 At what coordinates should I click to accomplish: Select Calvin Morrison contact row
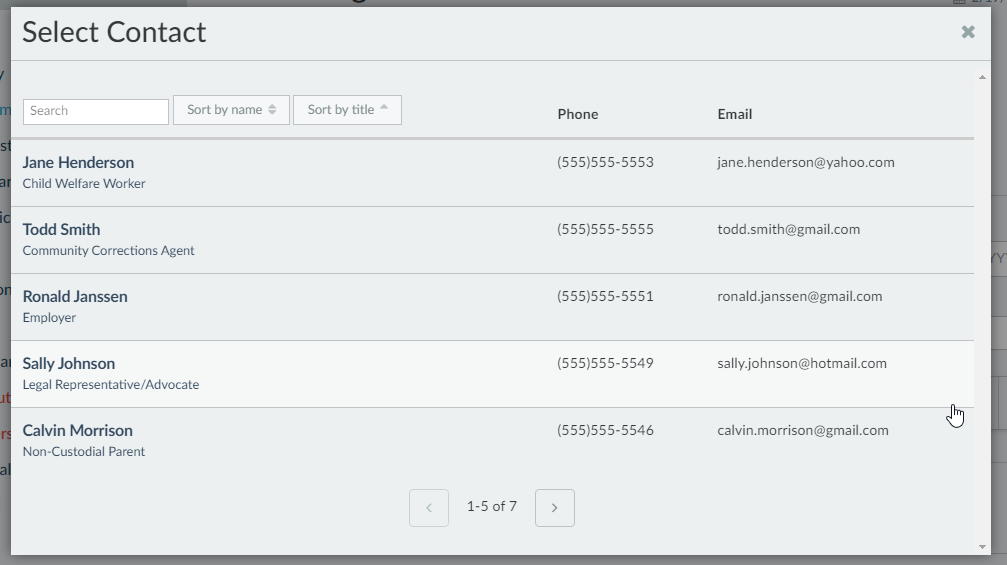(78, 431)
